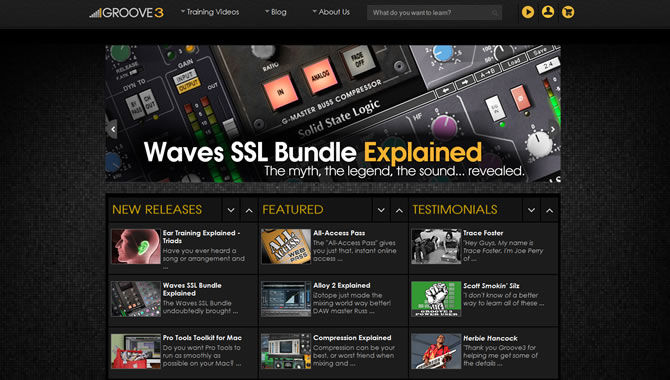670x380 pixels.
Task: Open All-Access Pass thumbnail image
Action: click(x=286, y=246)
